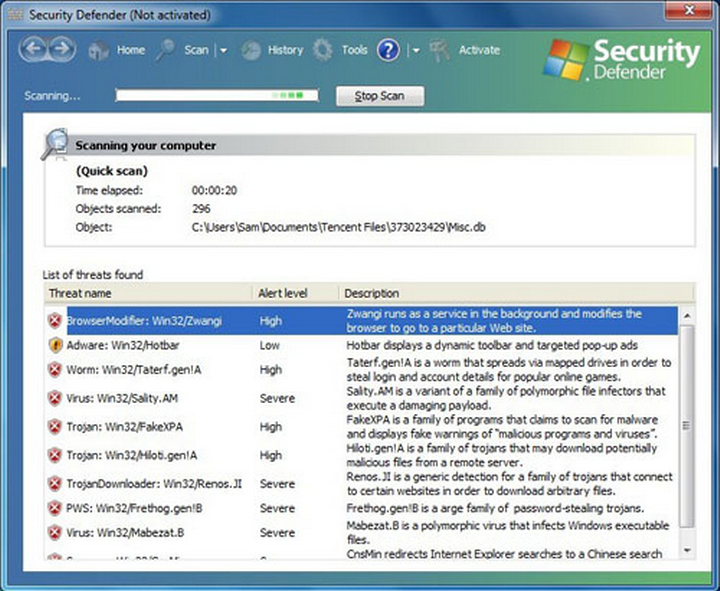Expand the Scan dropdown arrow

223,50
